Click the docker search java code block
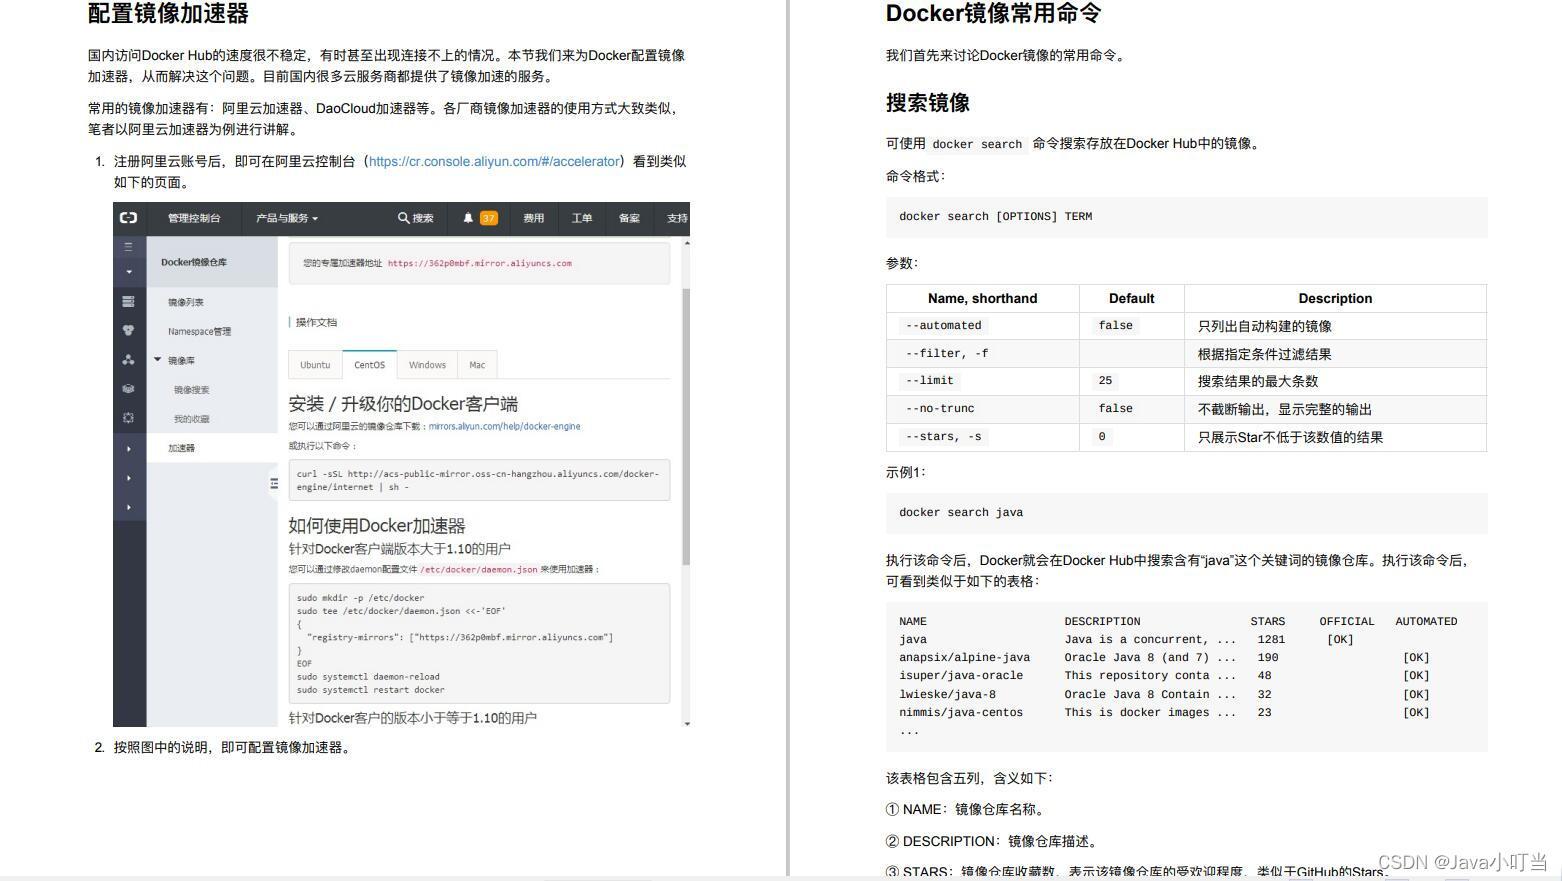Image resolution: width=1562 pixels, height=881 pixels. click(x=1186, y=512)
